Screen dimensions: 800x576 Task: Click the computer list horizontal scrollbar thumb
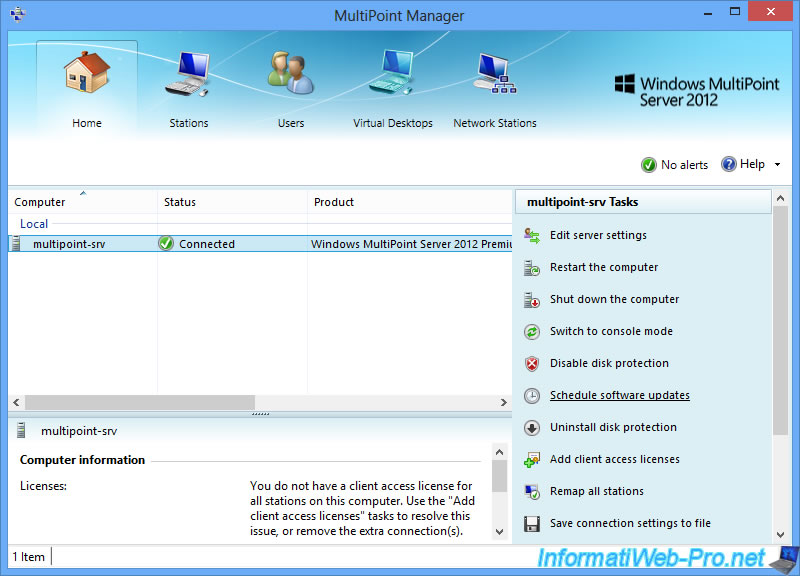tap(140, 403)
